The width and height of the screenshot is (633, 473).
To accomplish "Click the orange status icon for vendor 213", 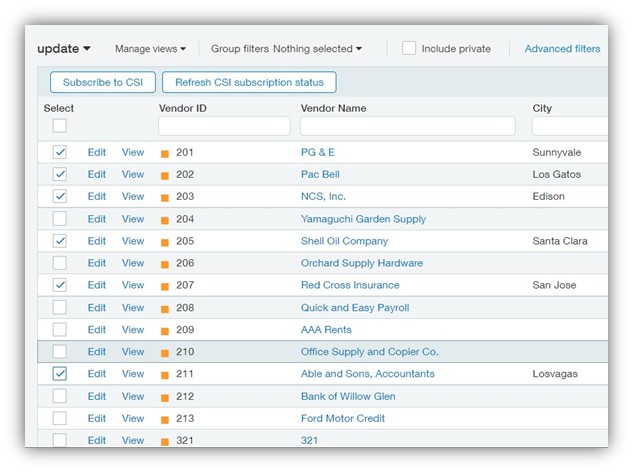I will [165, 419].
